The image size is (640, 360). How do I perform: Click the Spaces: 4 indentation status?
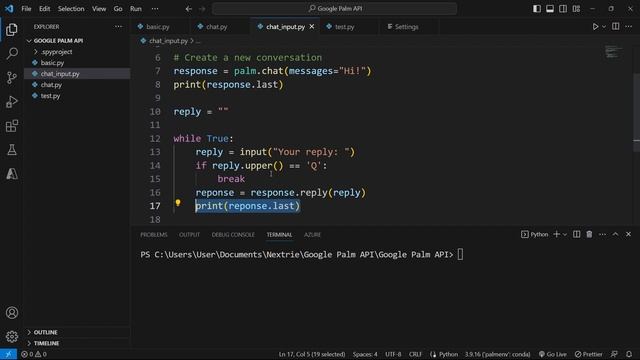pyautogui.click(x=365, y=354)
